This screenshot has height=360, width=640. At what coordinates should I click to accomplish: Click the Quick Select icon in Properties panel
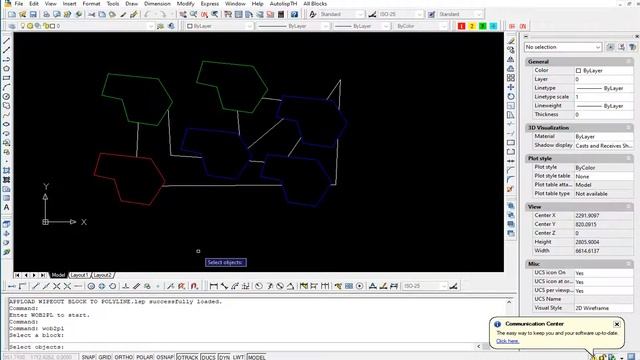(632, 47)
